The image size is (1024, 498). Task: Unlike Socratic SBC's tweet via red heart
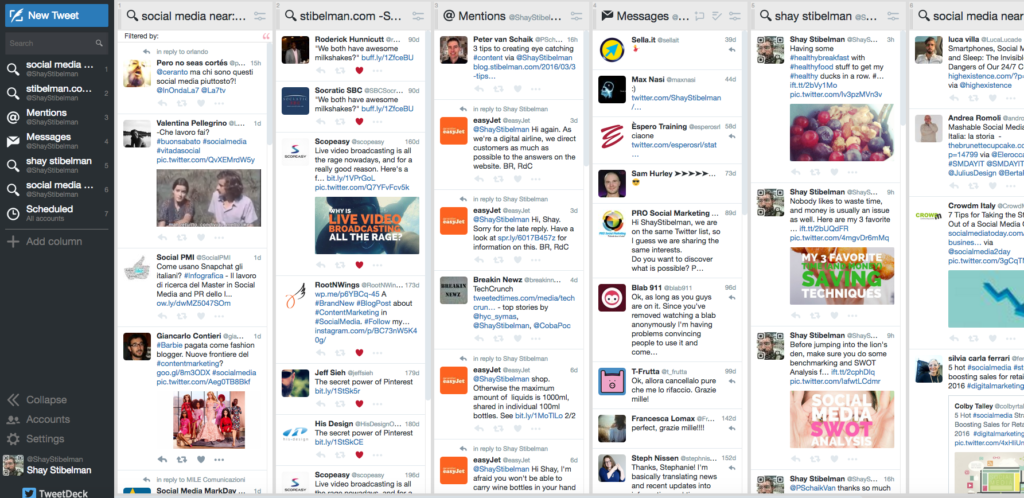(x=359, y=121)
